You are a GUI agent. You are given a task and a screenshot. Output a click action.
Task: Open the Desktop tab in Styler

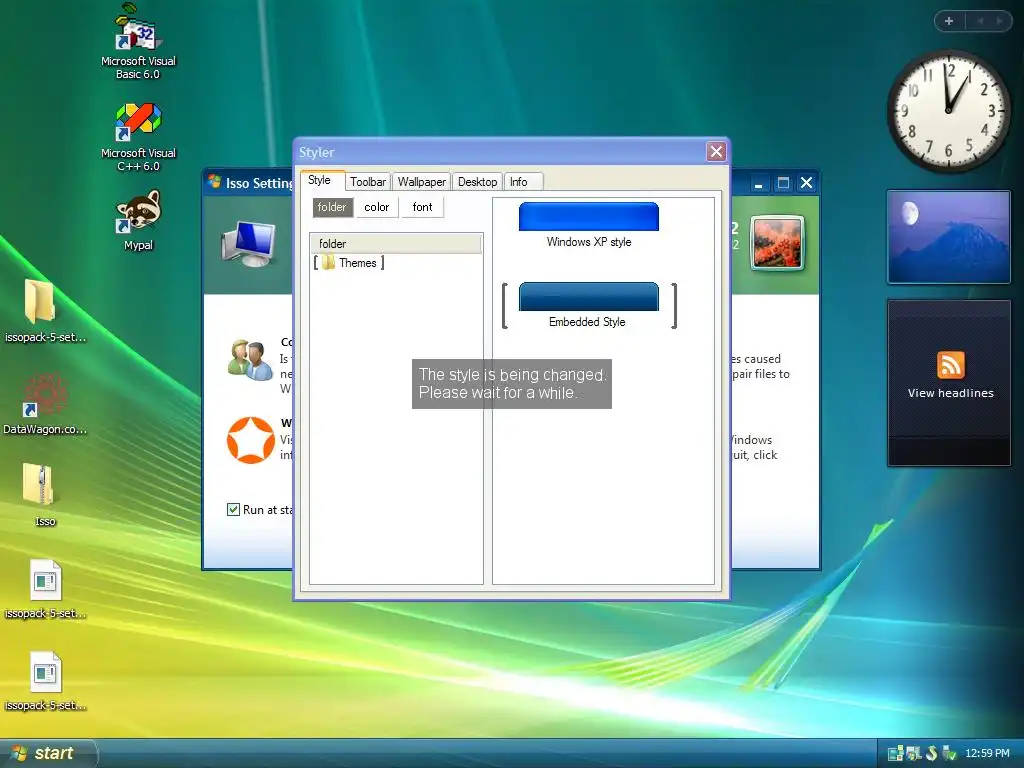click(x=477, y=182)
